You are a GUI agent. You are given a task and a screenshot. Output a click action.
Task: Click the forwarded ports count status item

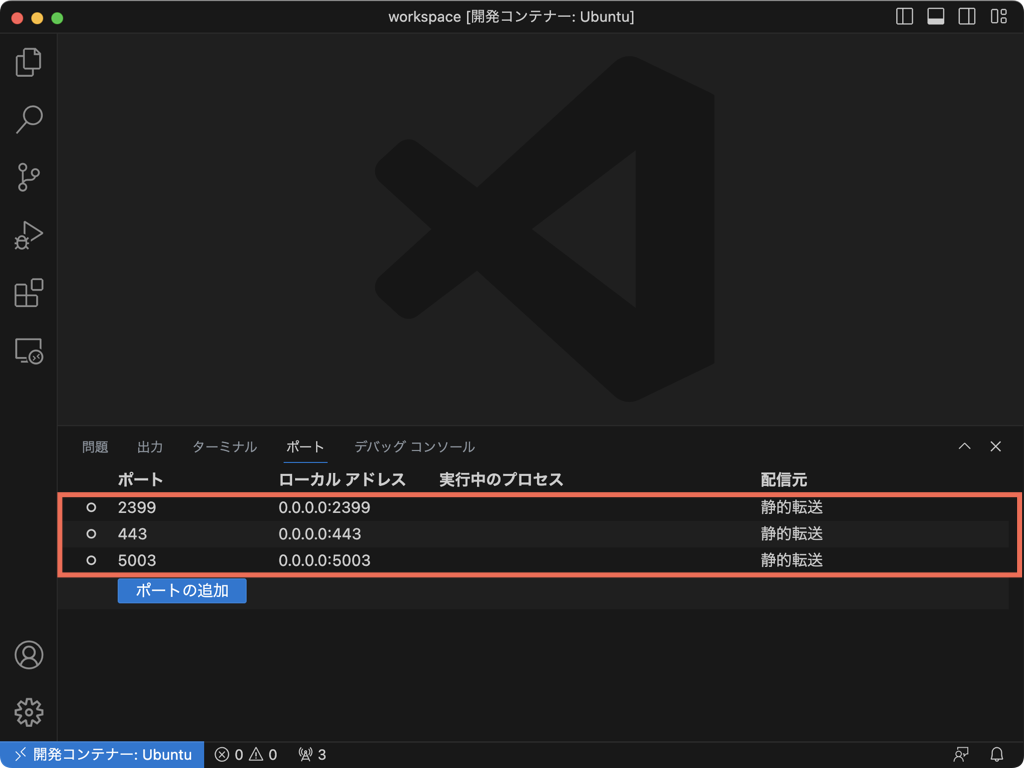coord(312,755)
